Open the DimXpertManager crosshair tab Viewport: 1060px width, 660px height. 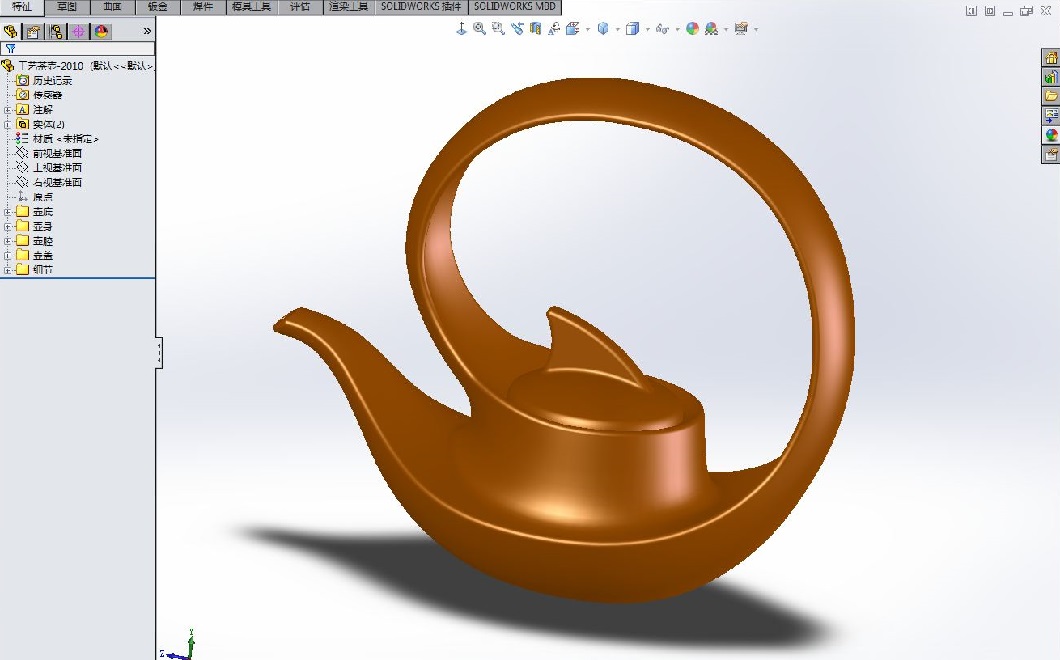(79, 31)
